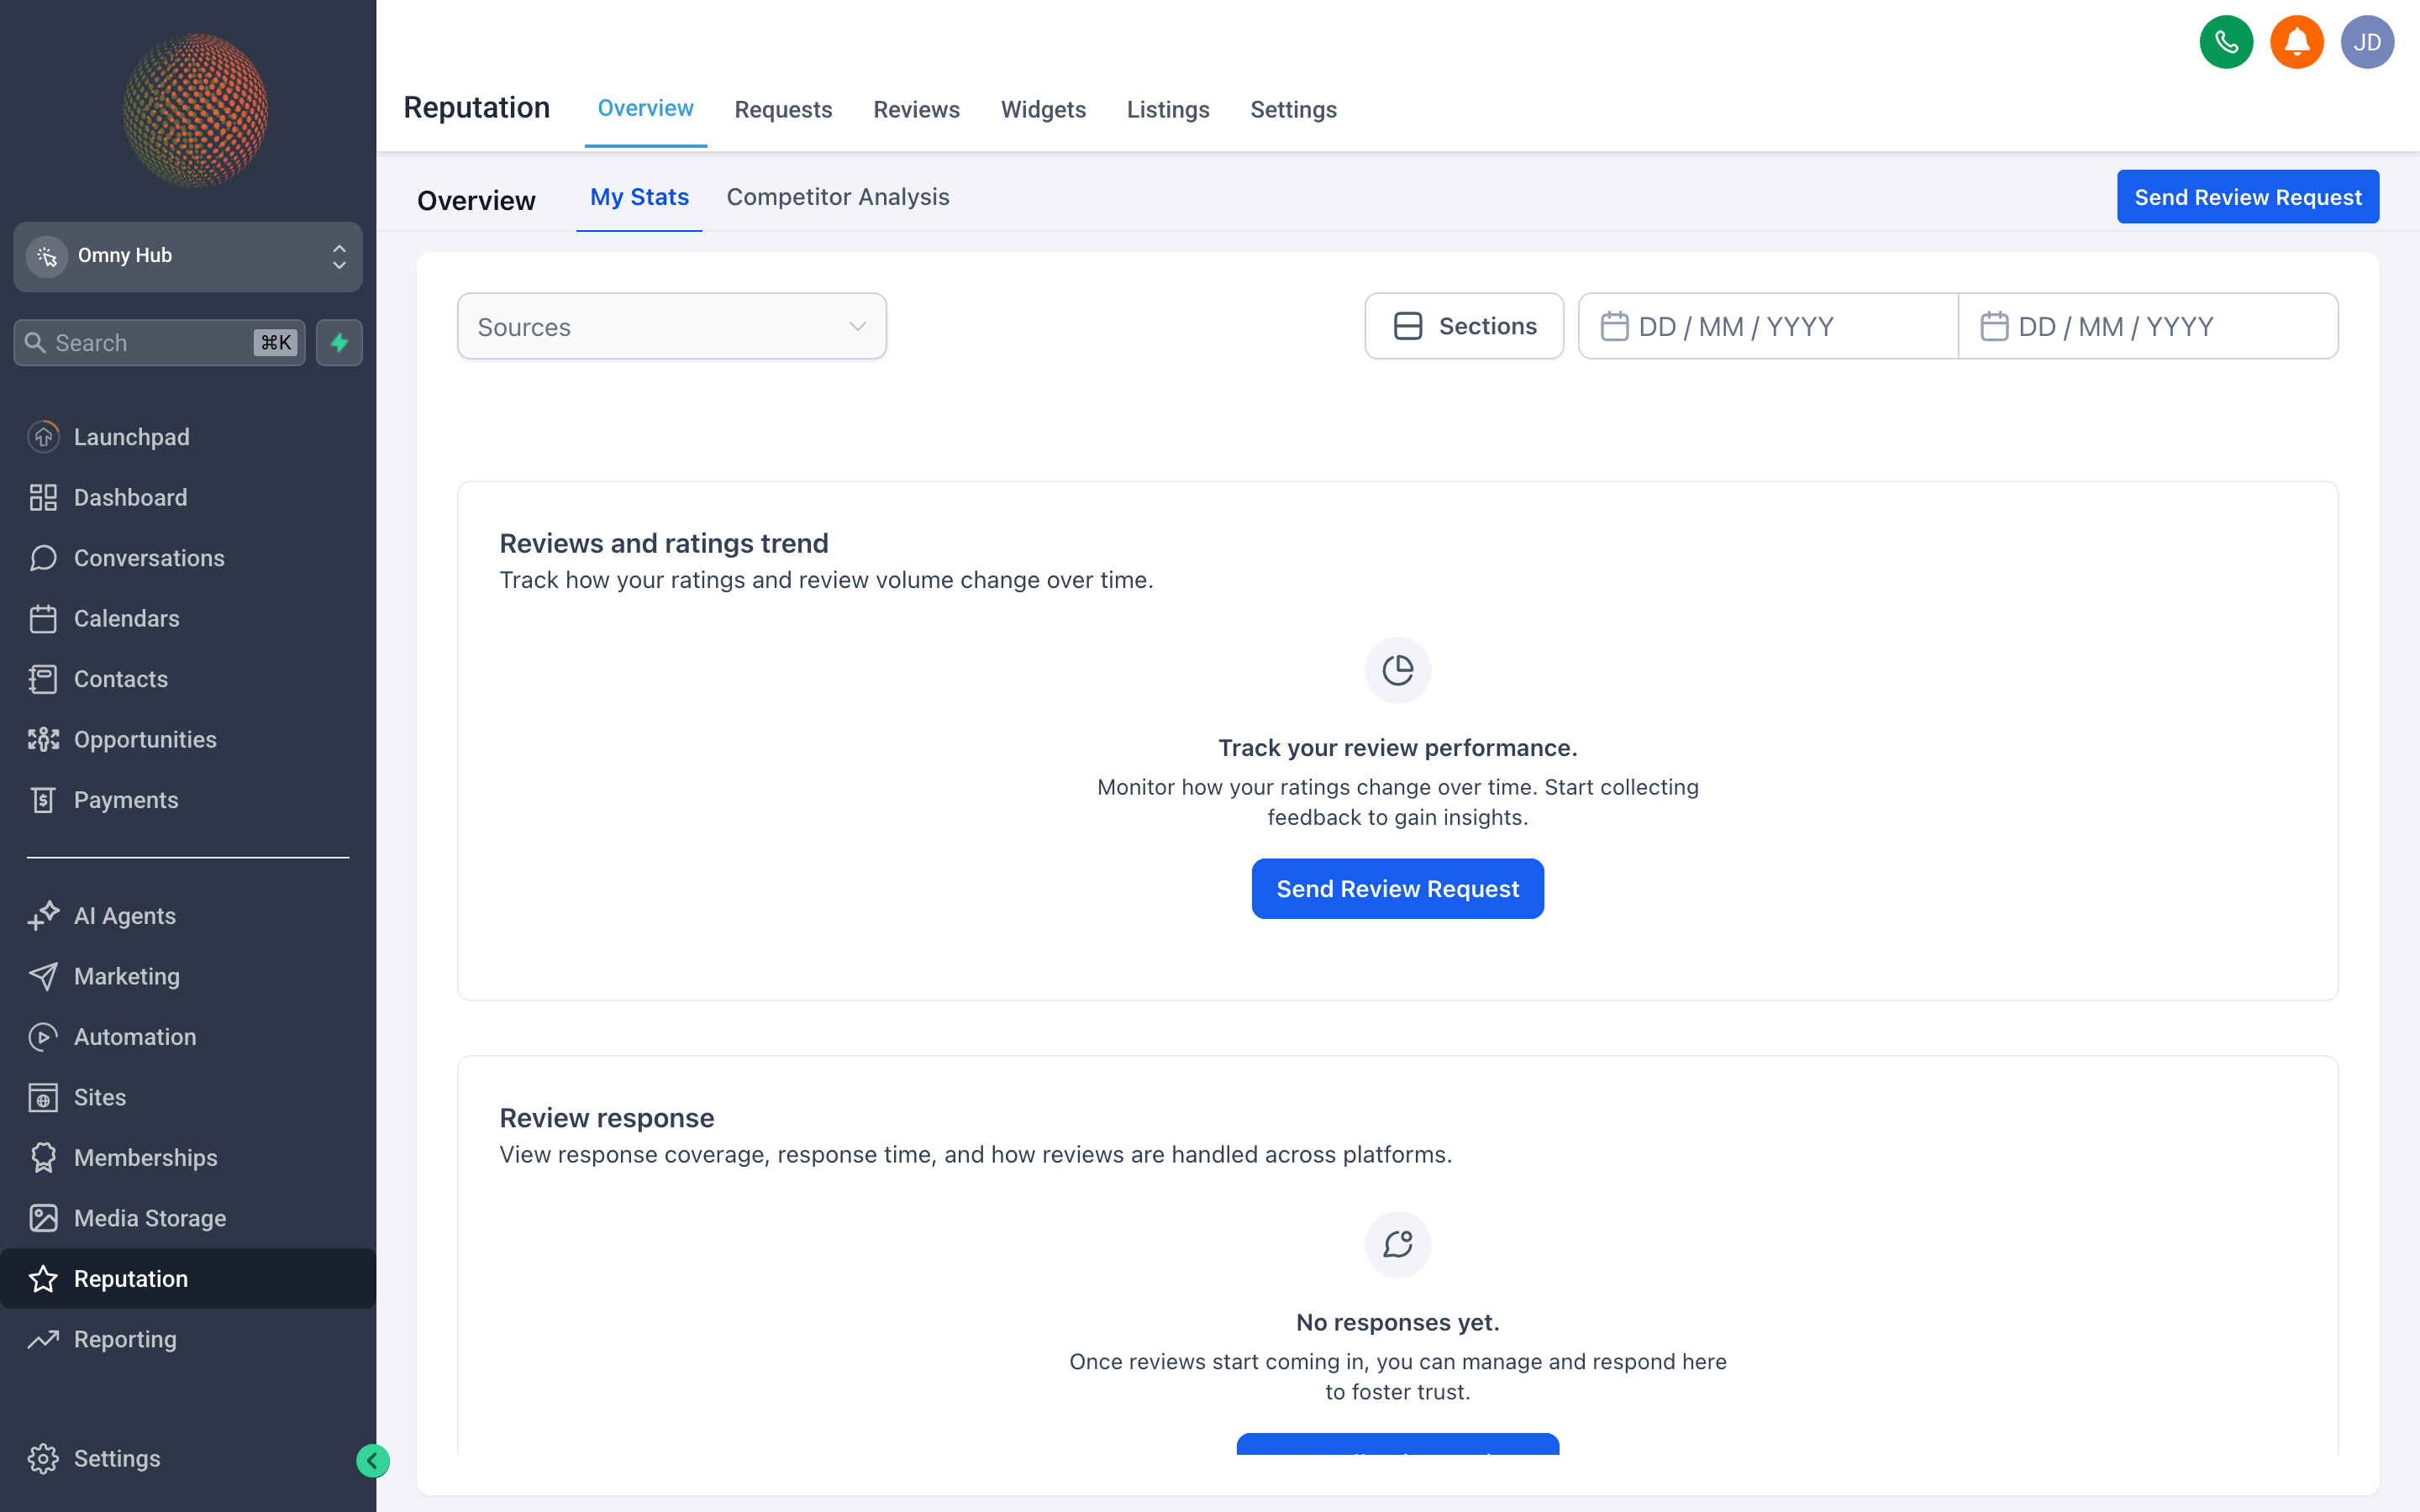The width and height of the screenshot is (2420, 1512).
Task: Click the 'Review response' heading
Action: [x=606, y=1118]
